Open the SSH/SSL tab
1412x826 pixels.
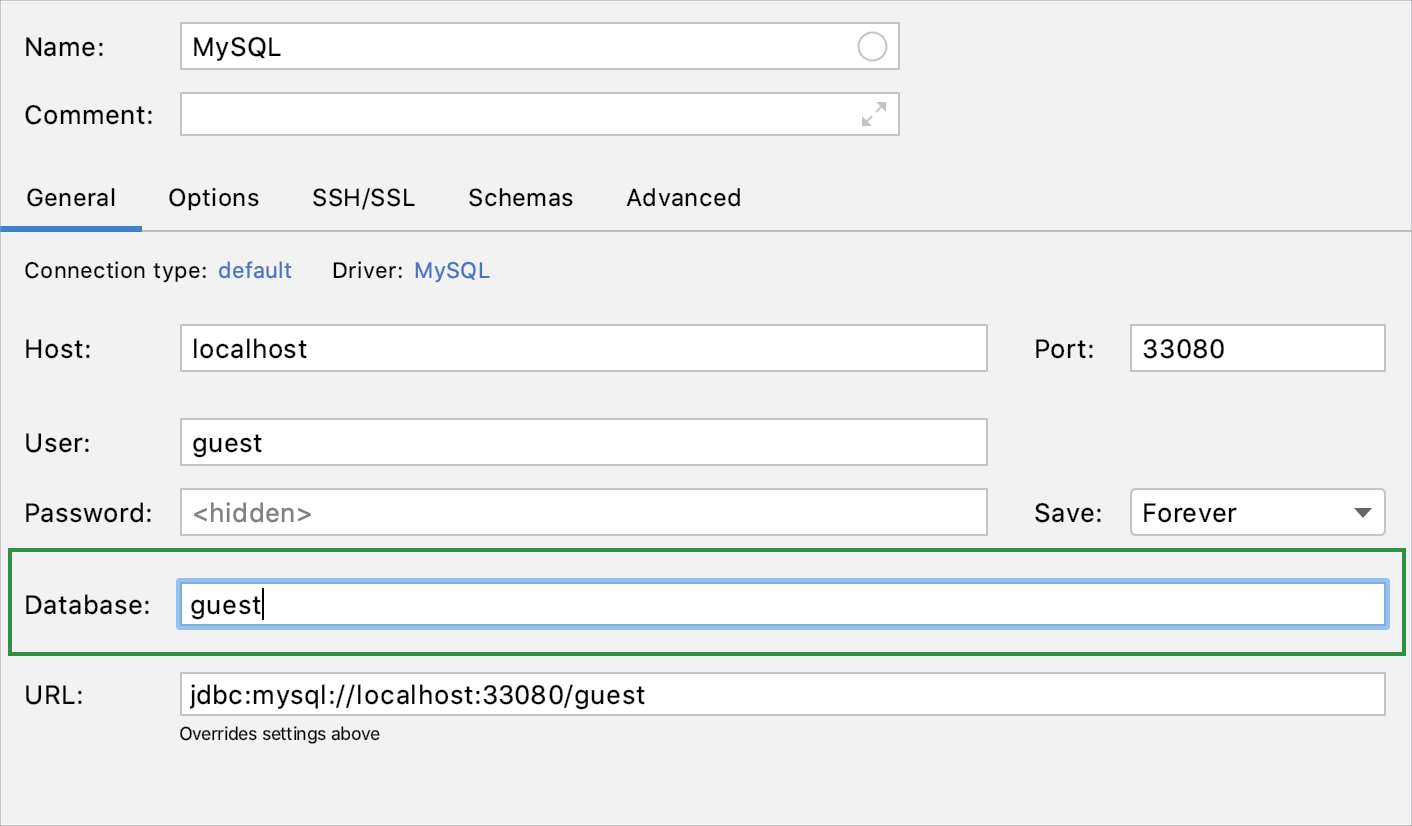coord(363,197)
